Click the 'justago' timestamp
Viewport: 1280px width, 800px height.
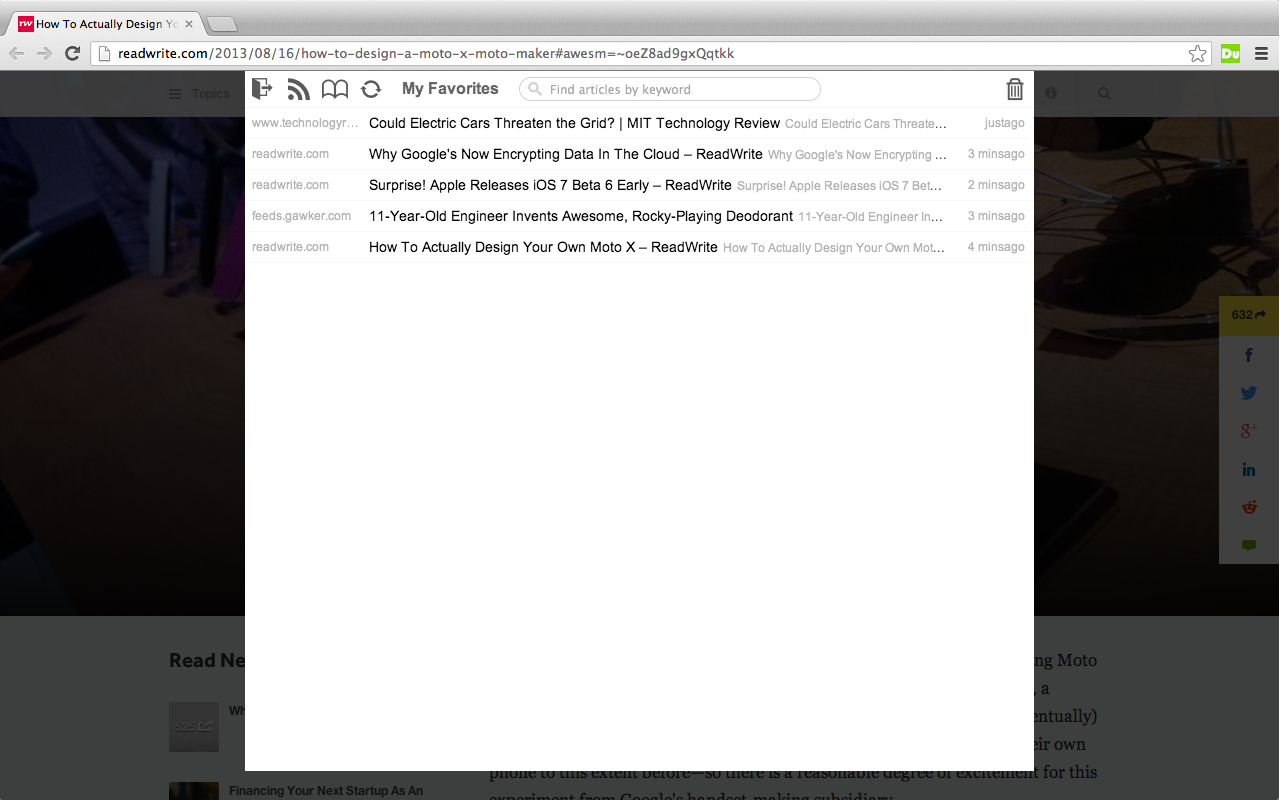[x=1004, y=123]
